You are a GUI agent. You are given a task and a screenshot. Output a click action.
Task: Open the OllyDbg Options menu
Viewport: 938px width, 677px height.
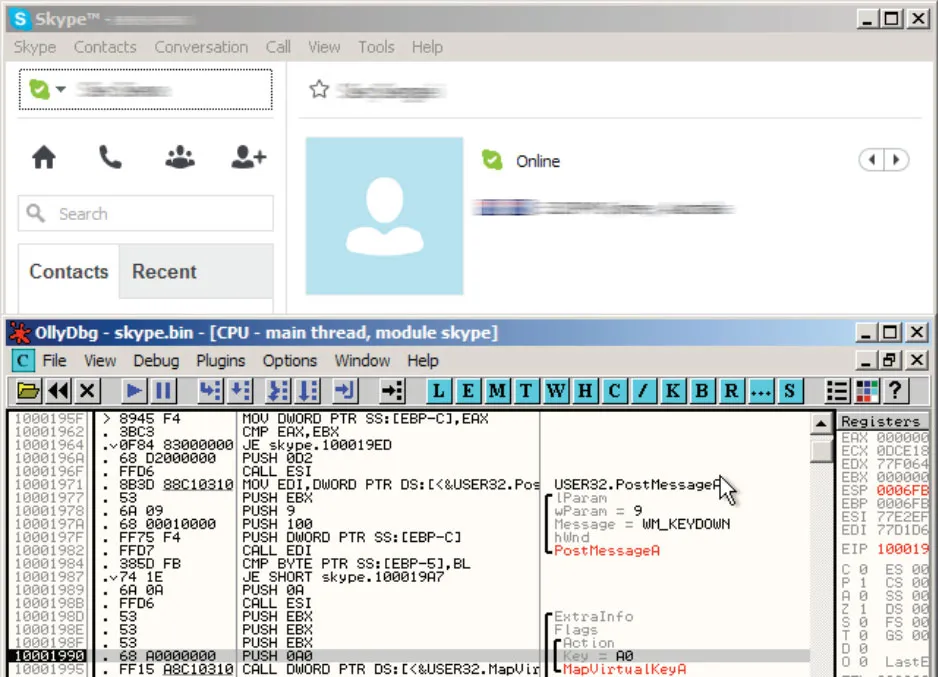pos(290,361)
